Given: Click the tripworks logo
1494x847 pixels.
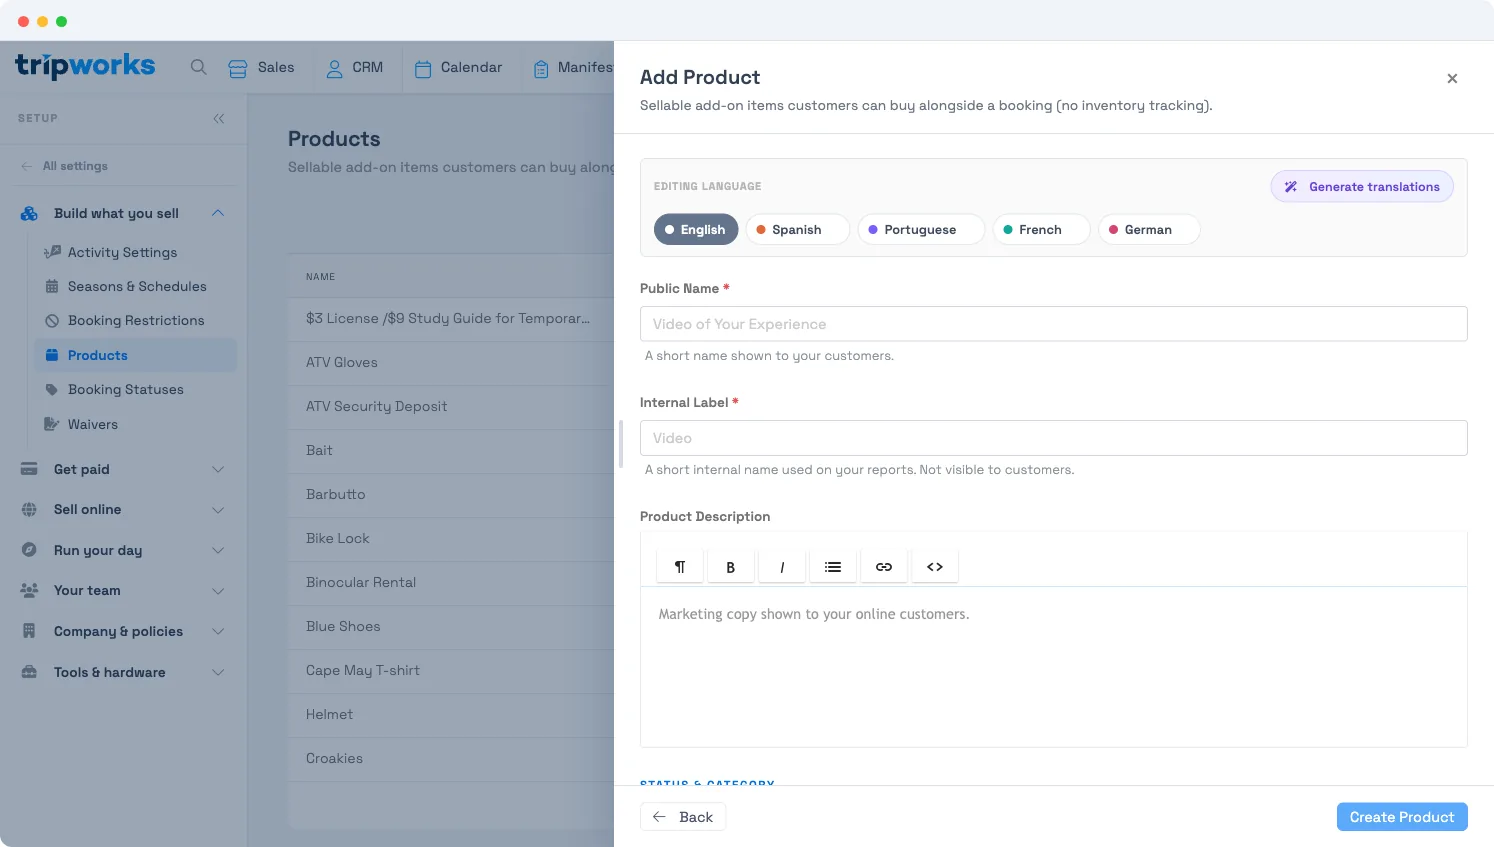Looking at the screenshot, I should coord(85,66).
